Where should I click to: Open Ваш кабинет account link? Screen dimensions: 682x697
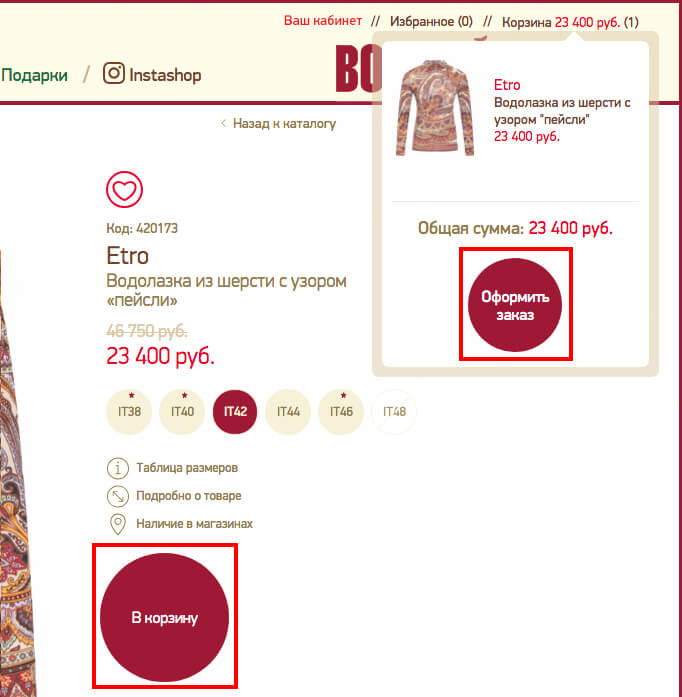(323, 21)
